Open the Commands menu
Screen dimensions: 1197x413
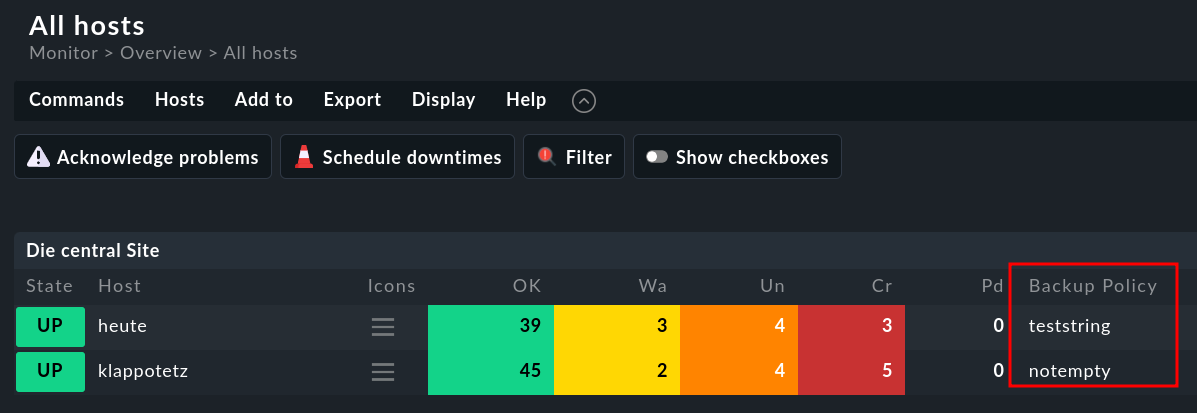tap(76, 100)
